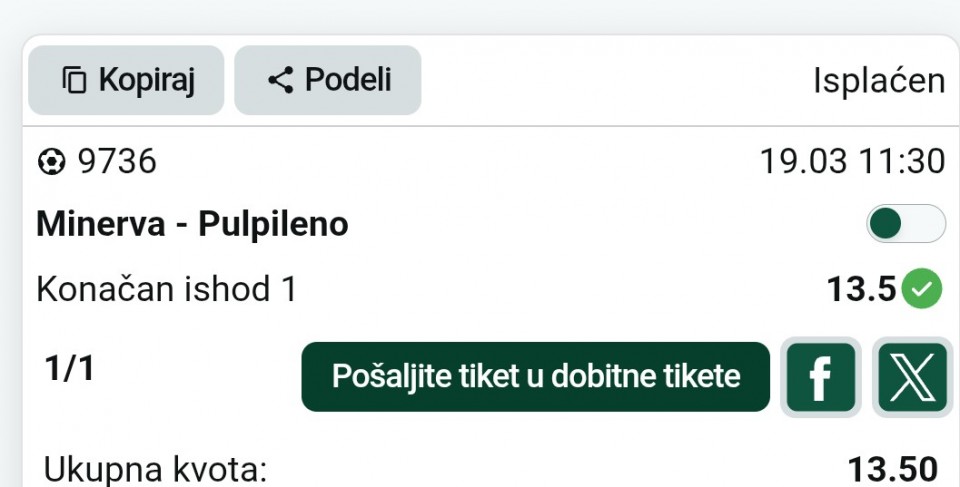The width and height of the screenshot is (960, 487).
Task: Click the Konačan ishod 1 bet type
Action: tap(167, 290)
